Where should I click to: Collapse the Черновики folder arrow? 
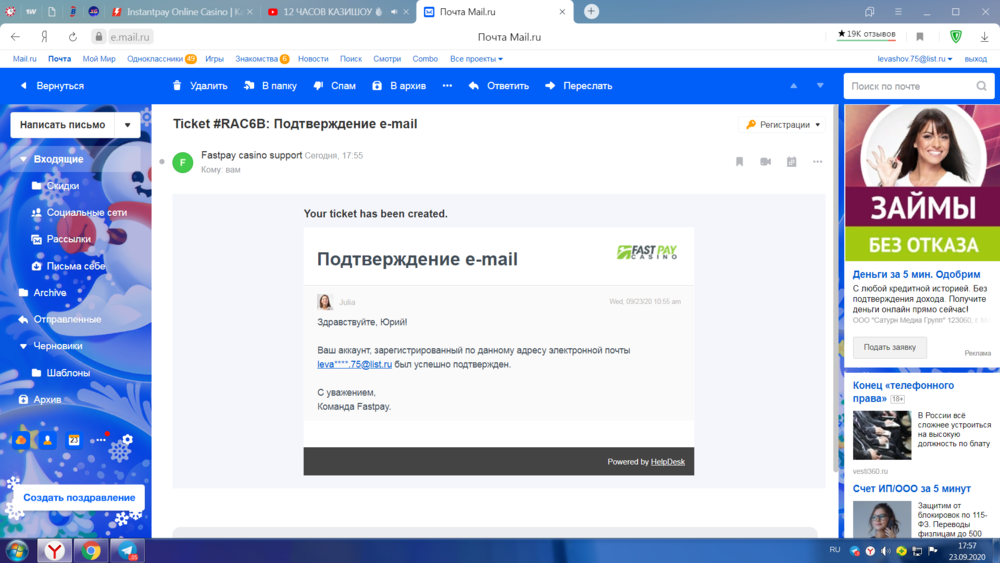(x=23, y=346)
